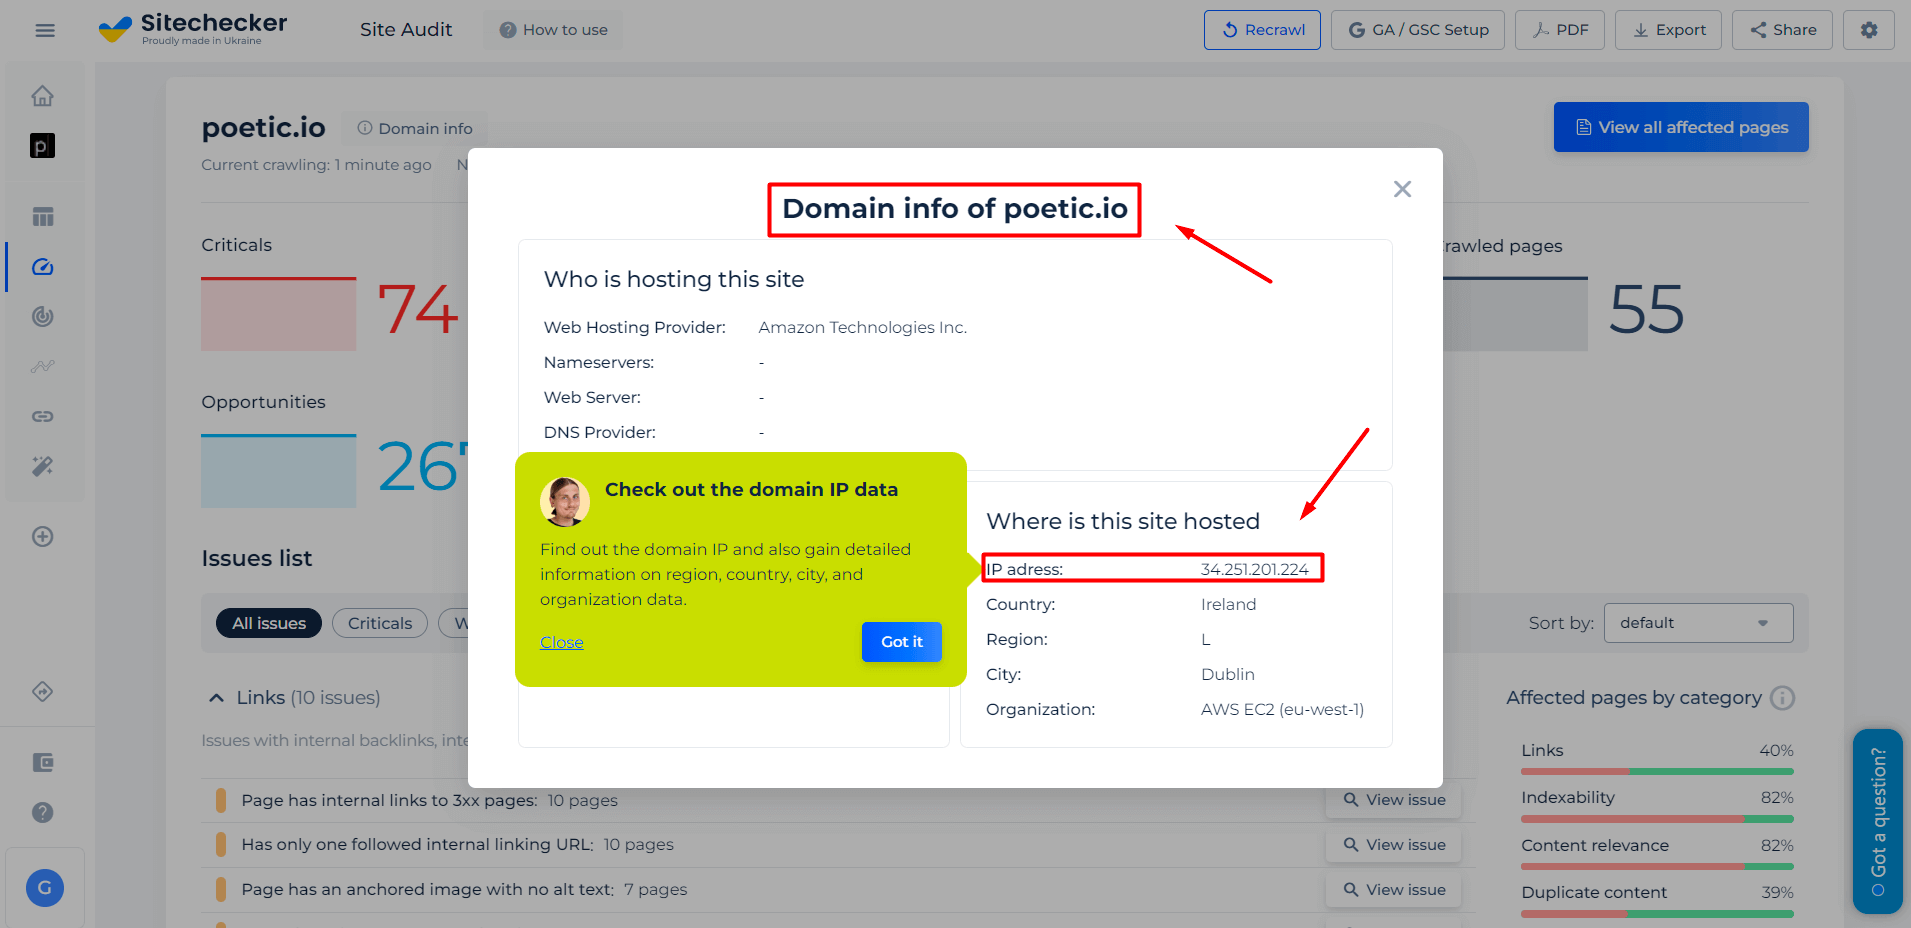The image size is (1911, 928).
Task: Download the PDF report
Action: click(x=1559, y=30)
